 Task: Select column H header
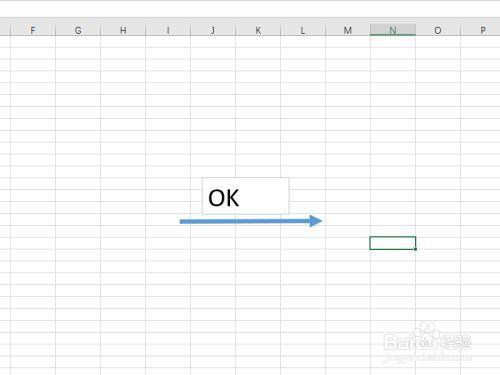coord(123,30)
